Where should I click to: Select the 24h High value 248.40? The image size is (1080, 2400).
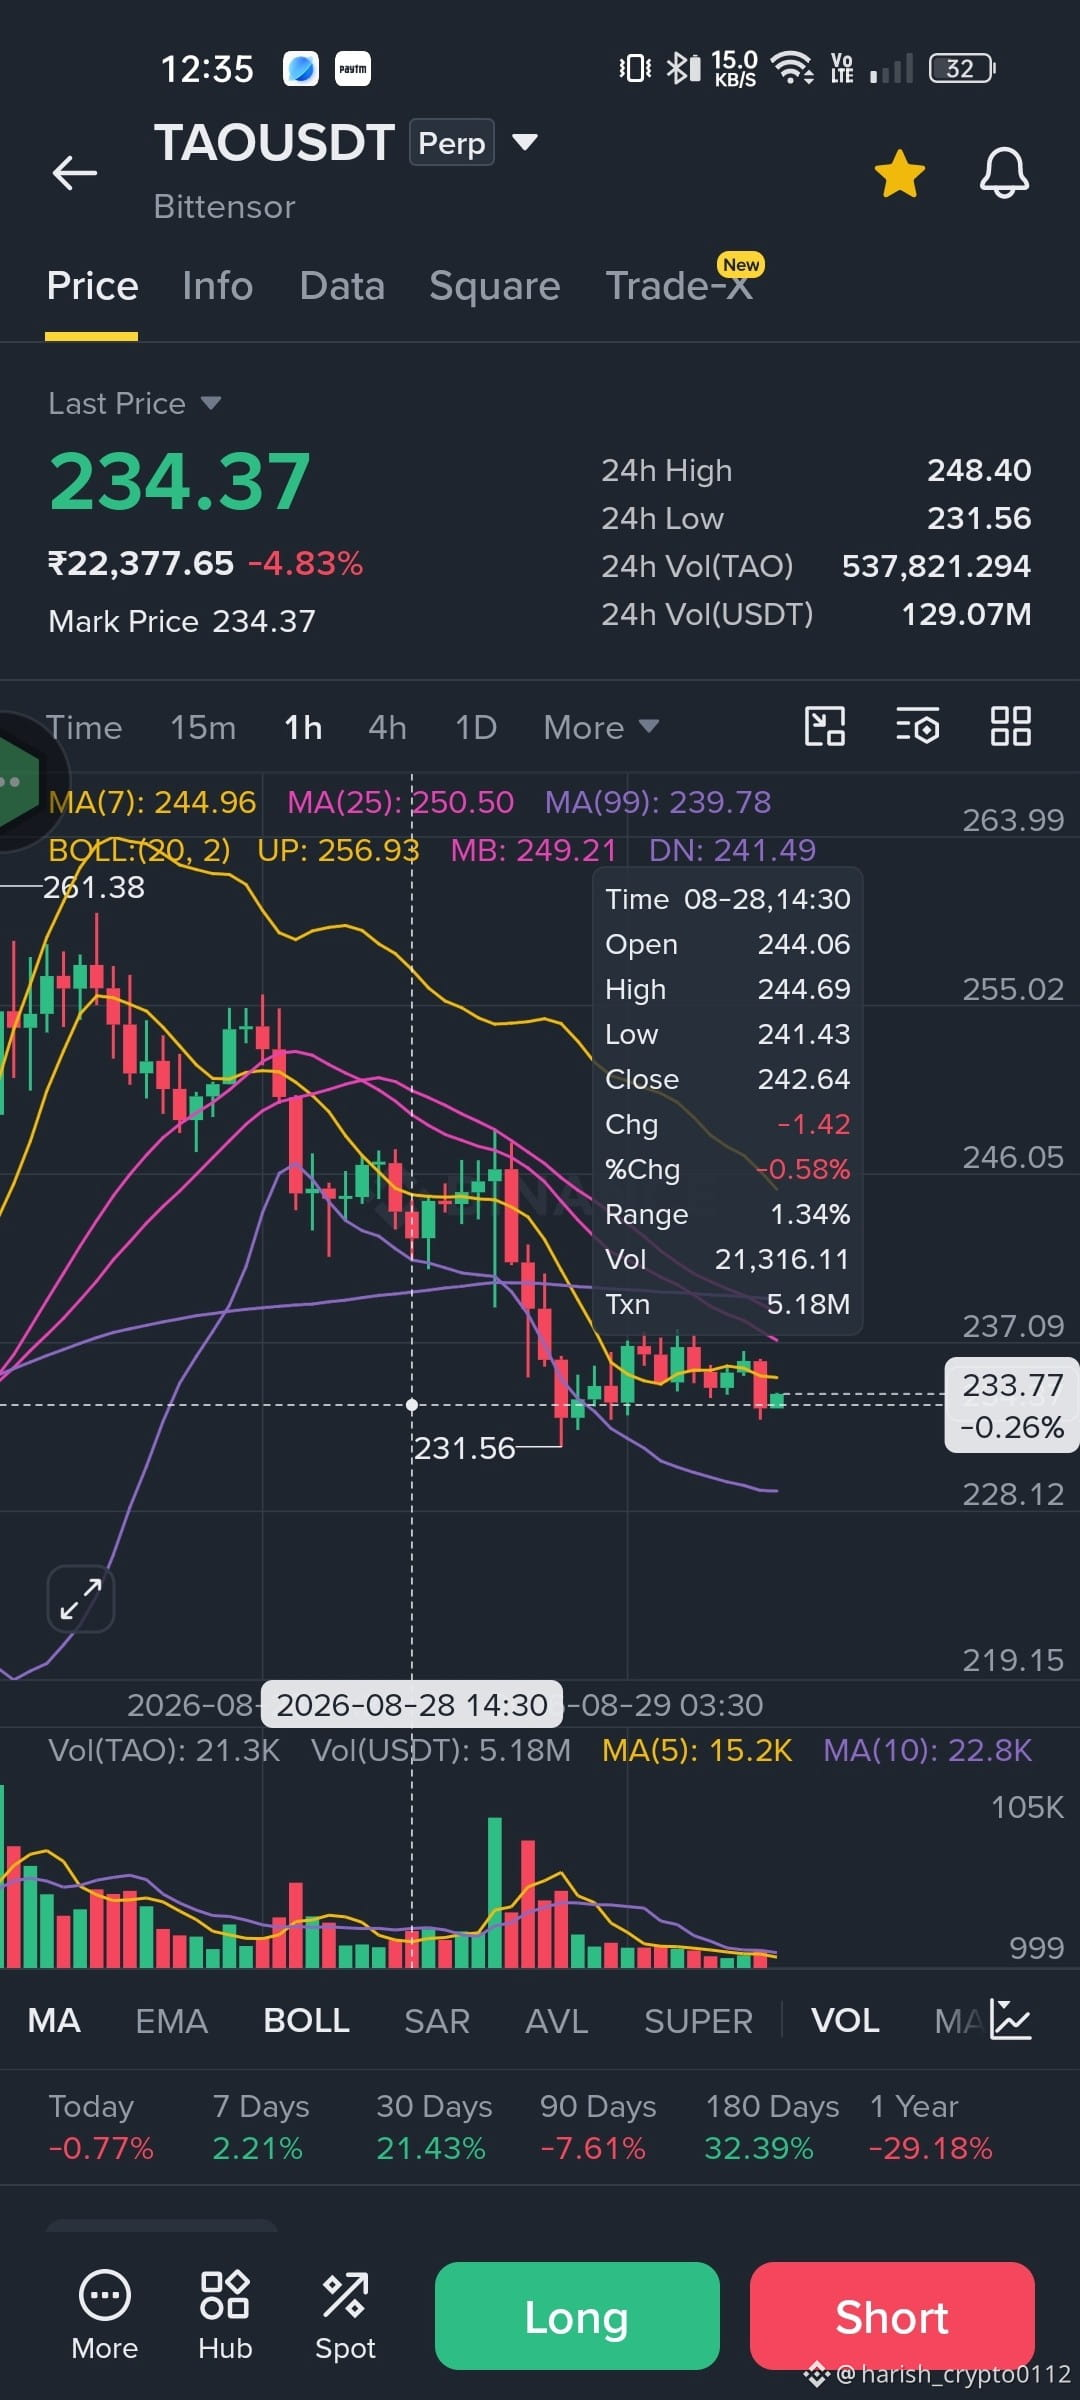click(979, 470)
